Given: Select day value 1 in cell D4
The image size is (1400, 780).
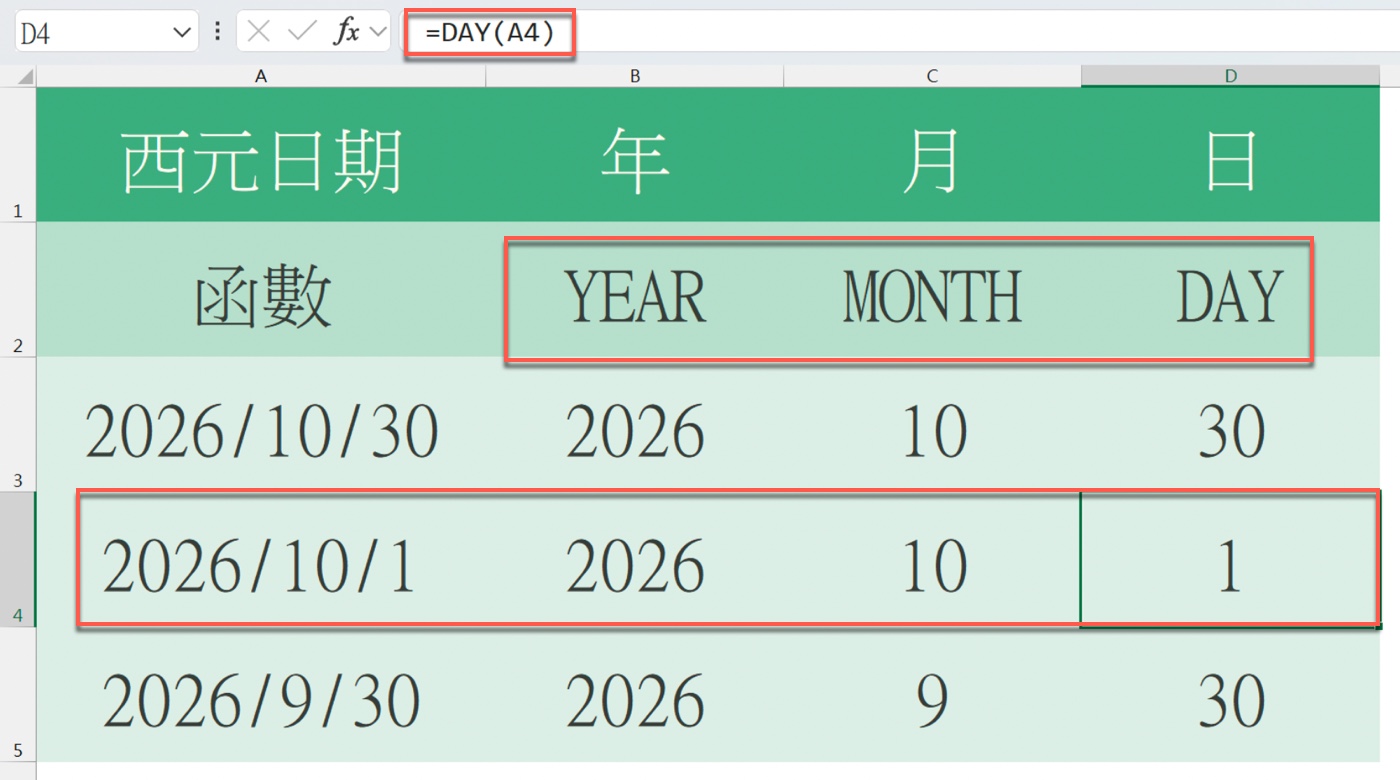Looking at the screenshot, I should 1231,559.
